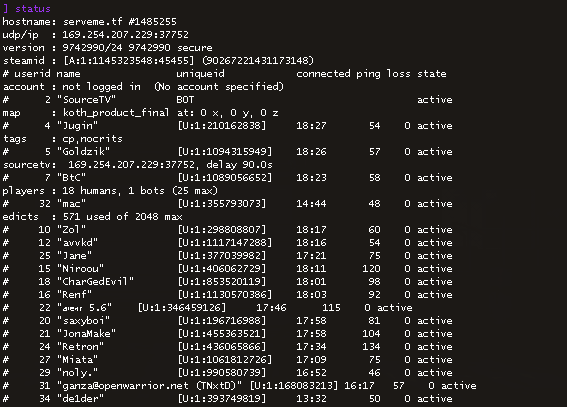Click the player name "CharGedEvil"
Screen dimensions: 567x407
coord(95,282)
